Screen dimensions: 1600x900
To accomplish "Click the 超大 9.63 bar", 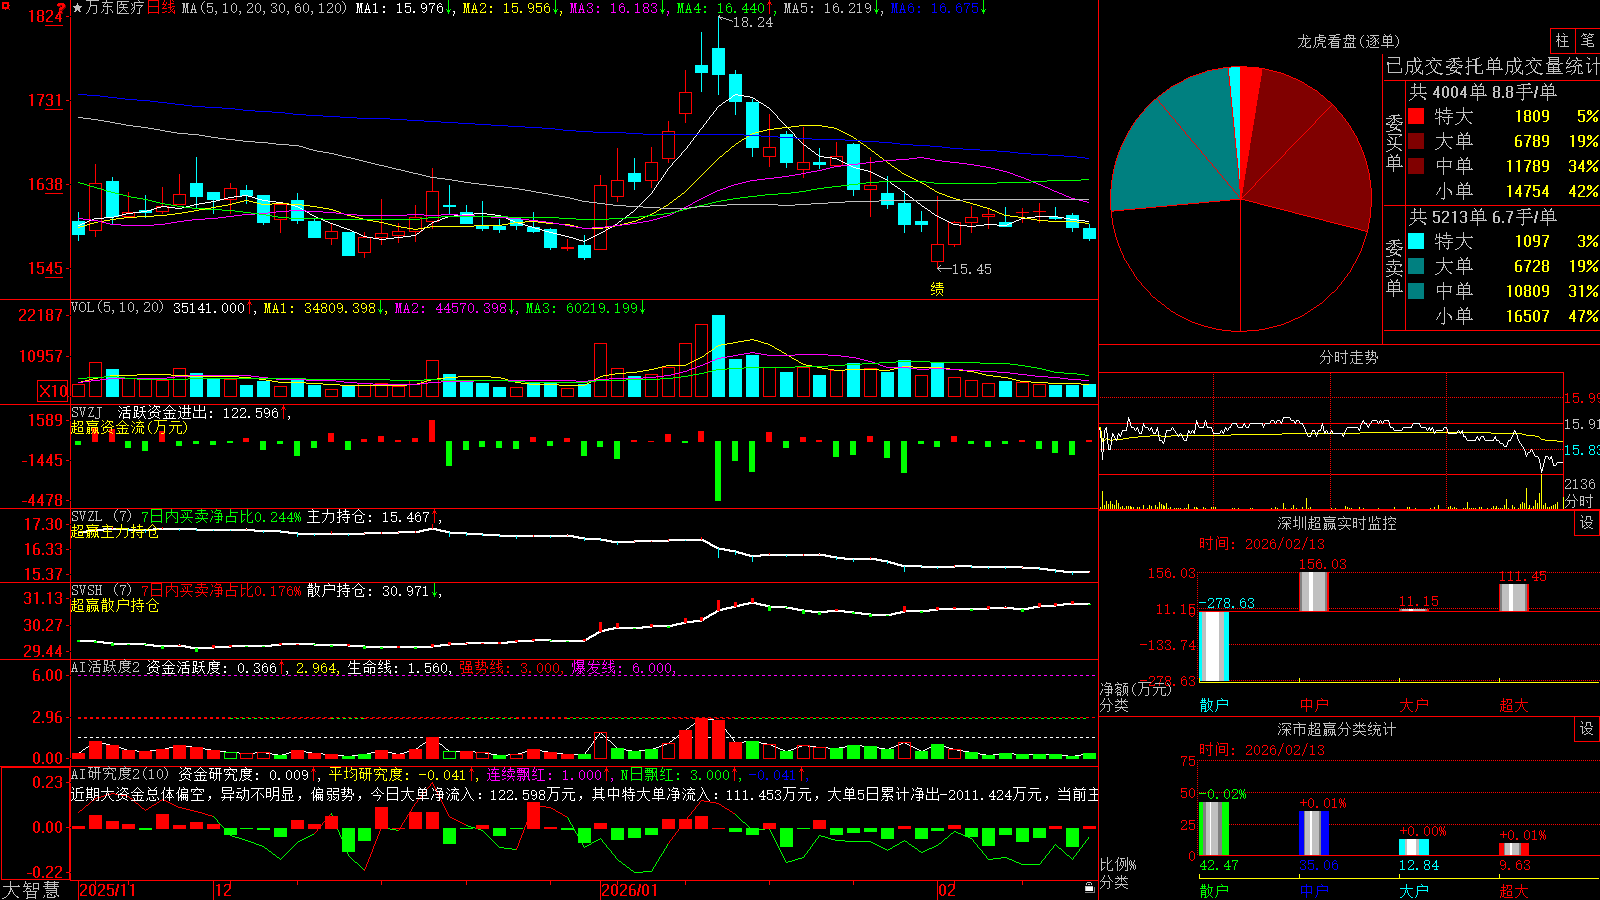I will pyautogui.click(x=1514, y=850).
